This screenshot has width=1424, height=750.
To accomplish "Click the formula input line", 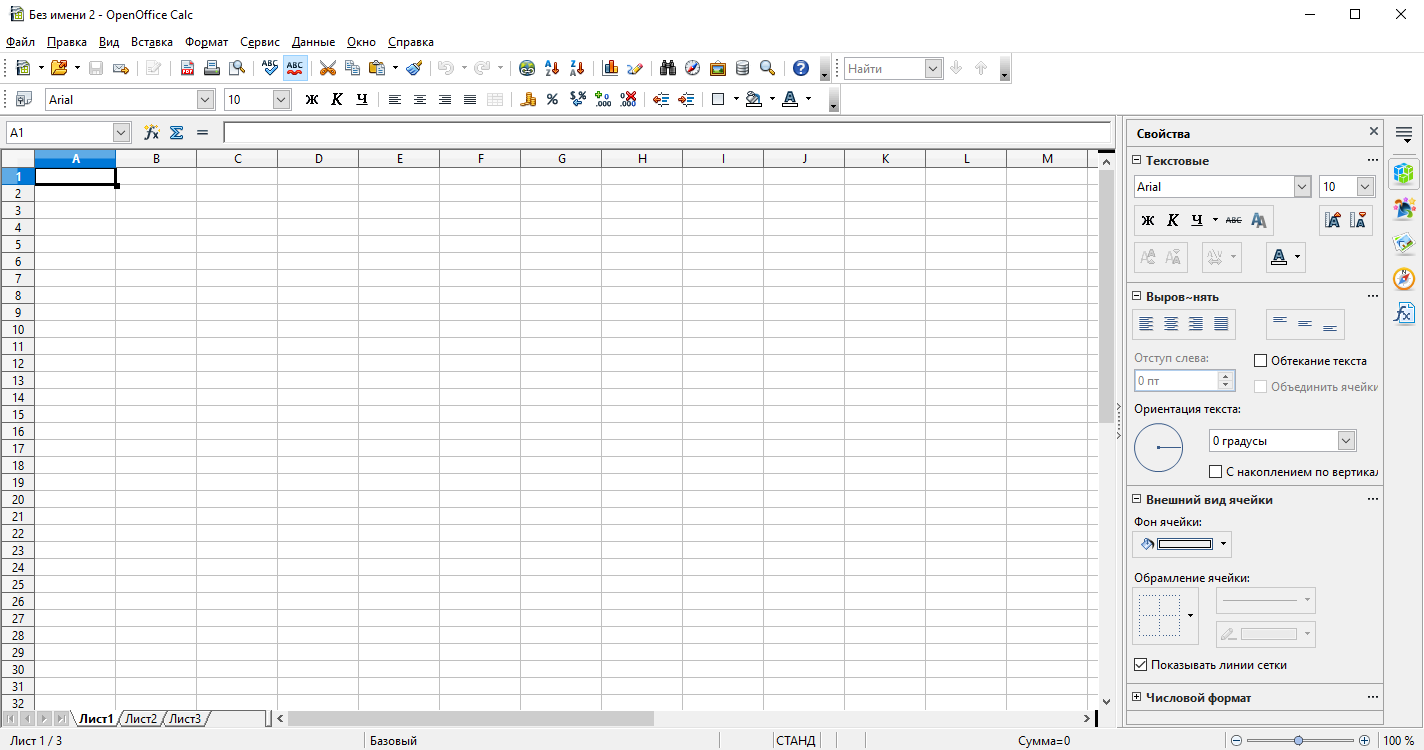I will 667,132.
